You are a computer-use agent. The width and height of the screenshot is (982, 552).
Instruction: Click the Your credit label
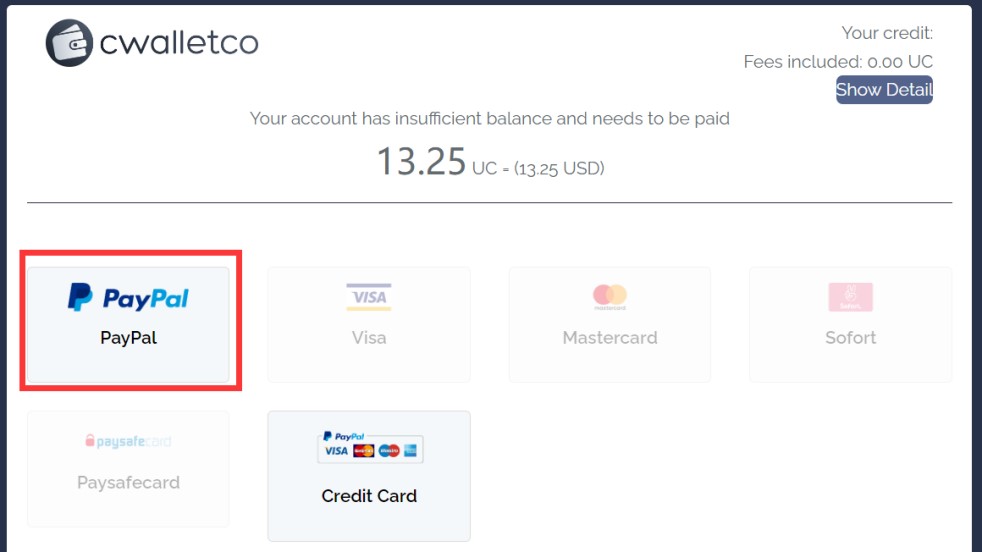tap(887, 33)
